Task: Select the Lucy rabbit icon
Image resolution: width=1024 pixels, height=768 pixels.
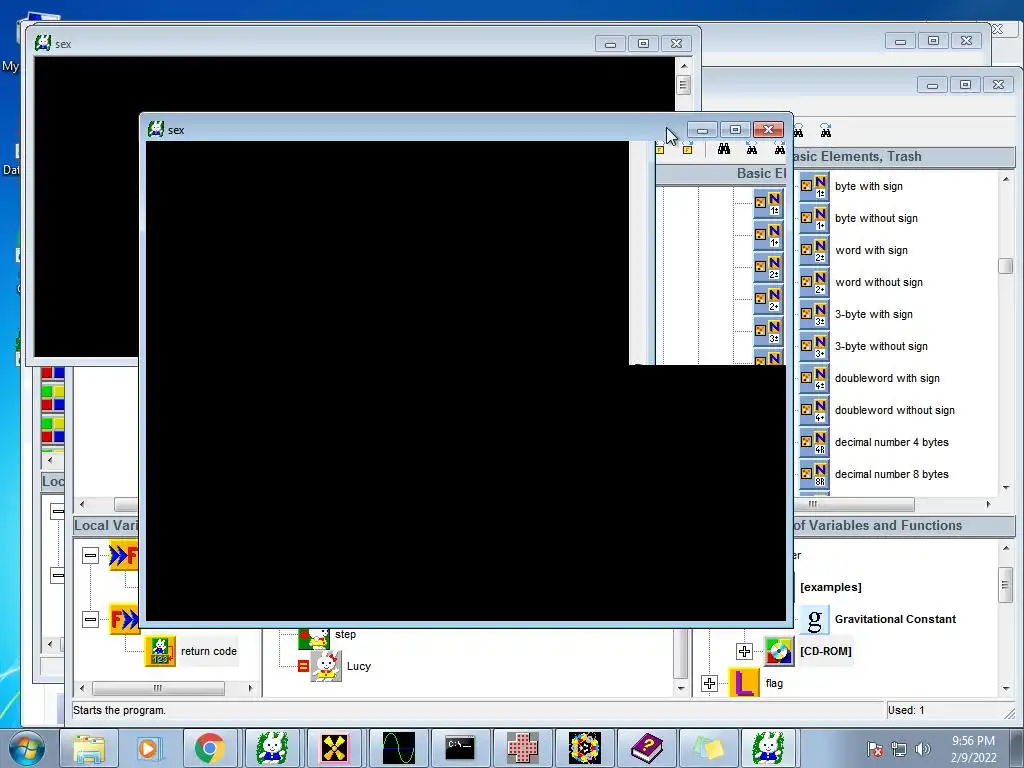Action: [x=326, y=666]
